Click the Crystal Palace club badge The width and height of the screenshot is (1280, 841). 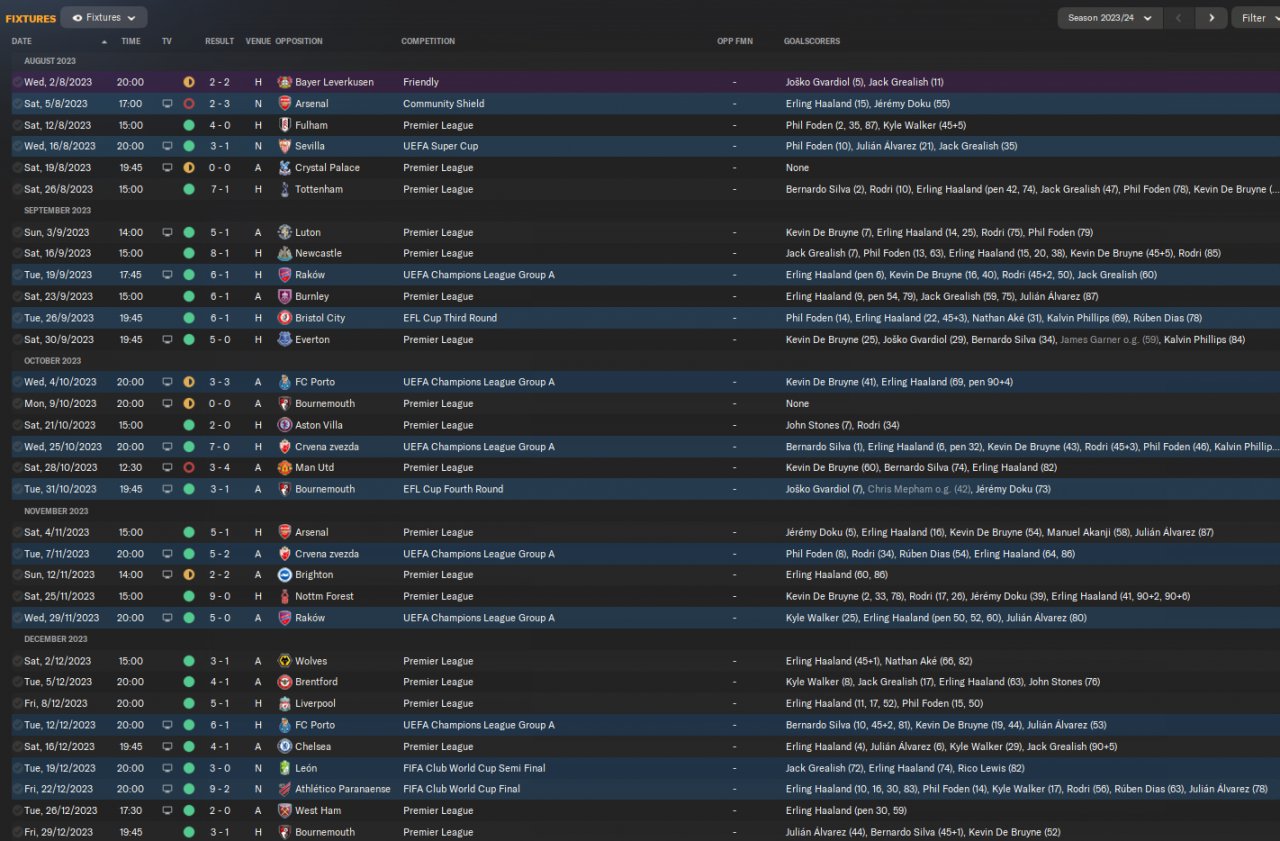[285, 168]
